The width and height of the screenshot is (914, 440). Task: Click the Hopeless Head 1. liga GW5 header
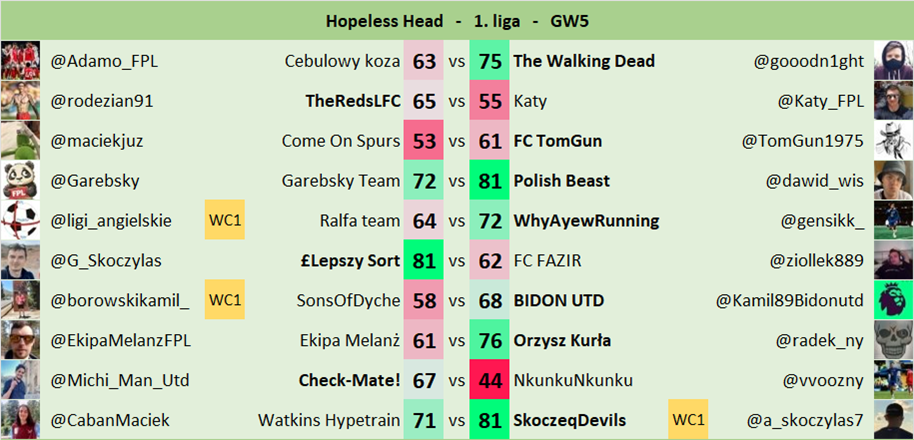point(457,20)
